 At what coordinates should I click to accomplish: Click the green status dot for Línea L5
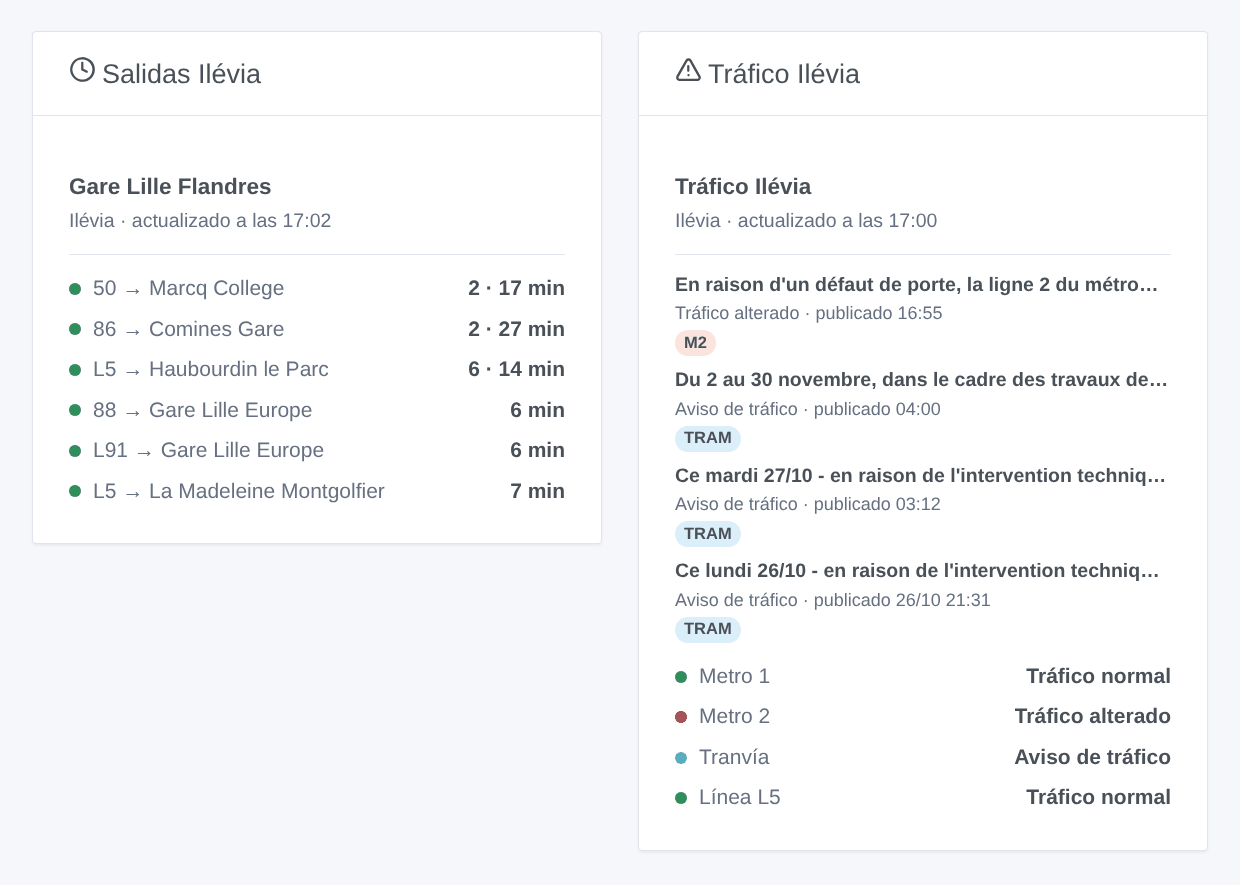pos(681,798)
